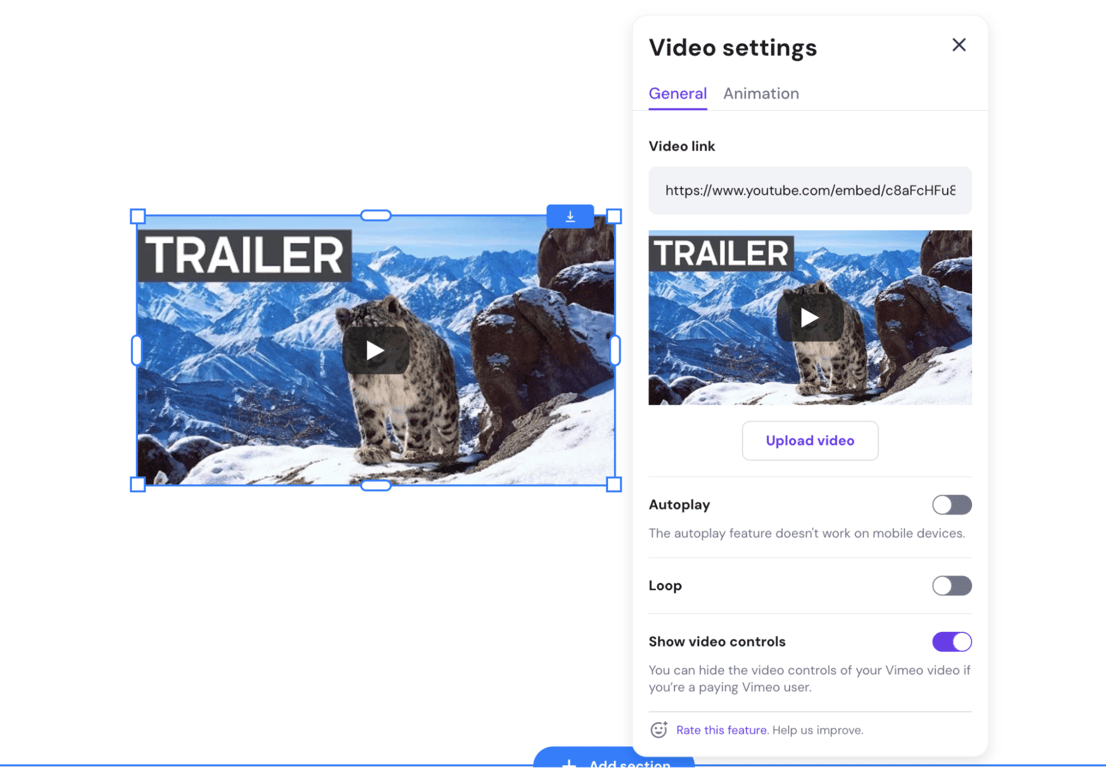Screen dimensions: 1106x768
Task: Click the download icon above the video
Action: 570,215
